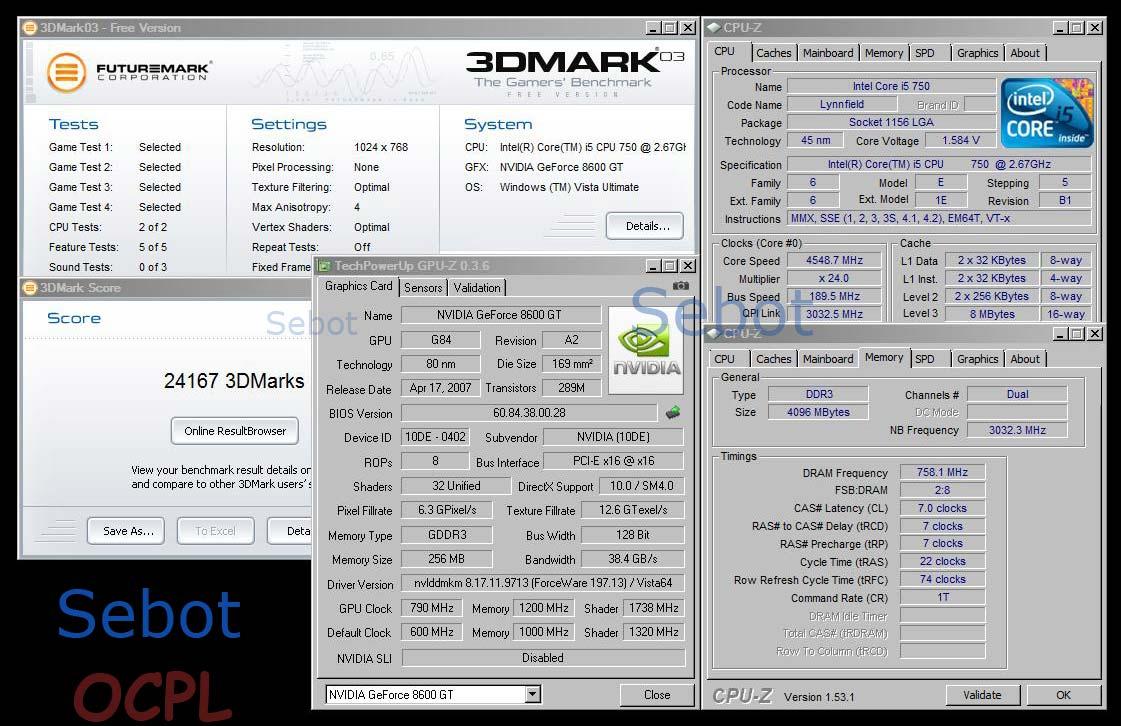The width and height of the screenshot is (1121, 726).
Task: Select SPD tab in lower CPU-Z window
Action: click(x=925, y=359)
